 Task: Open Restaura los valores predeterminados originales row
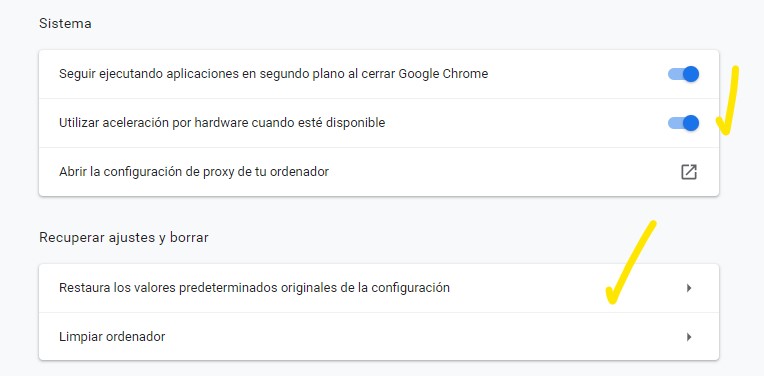tap(379, 288)
